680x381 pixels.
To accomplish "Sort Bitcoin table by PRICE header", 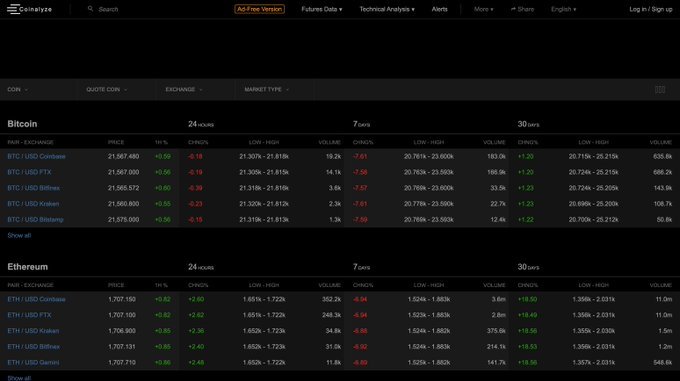I will (x=116, y=142).
